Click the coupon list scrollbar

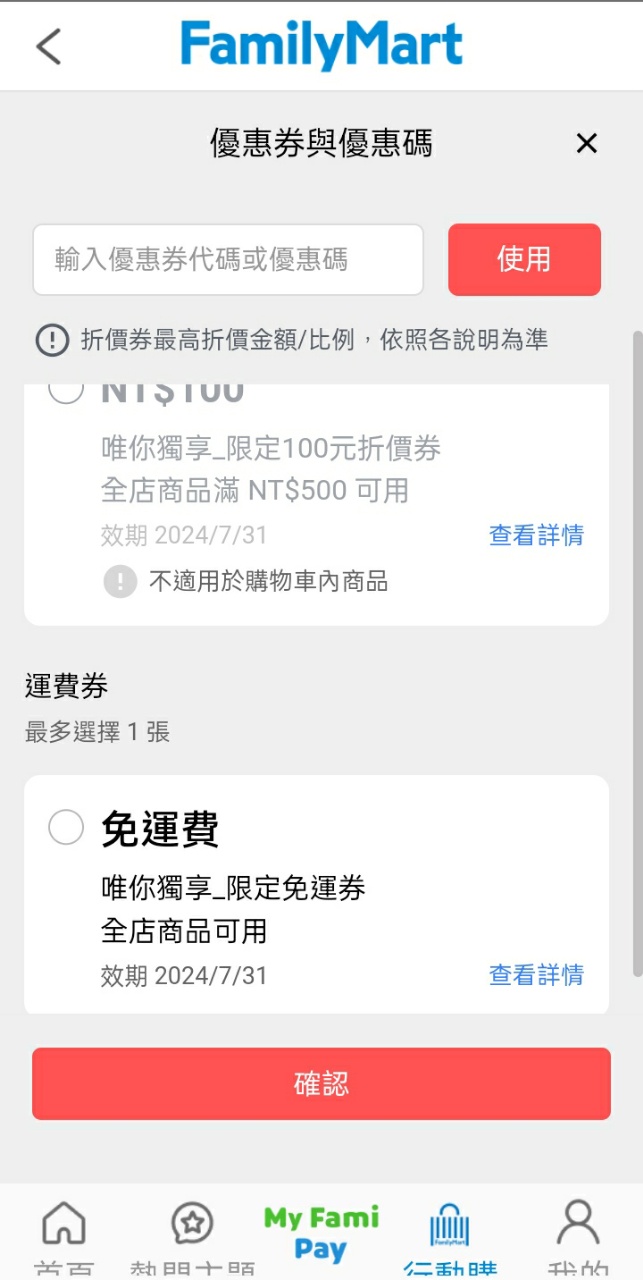coord(636,650)
